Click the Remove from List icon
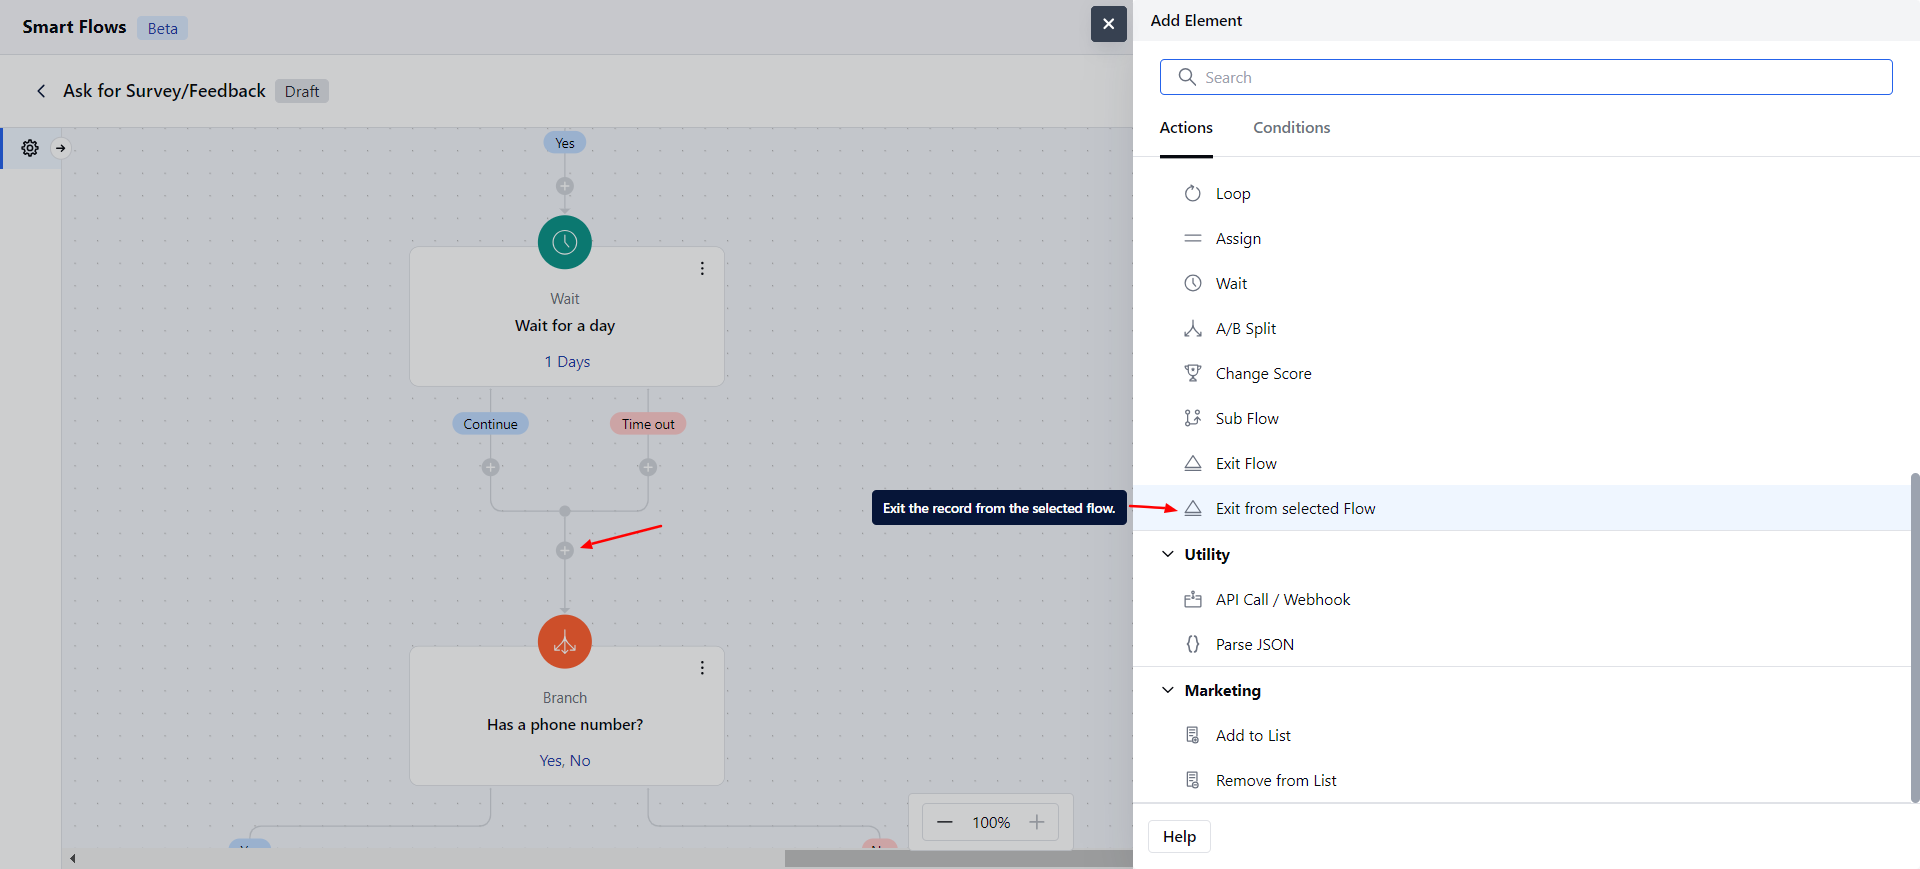Viewport: 1920px width, 869px height. pyautogui.click(x=1192, y=780)
